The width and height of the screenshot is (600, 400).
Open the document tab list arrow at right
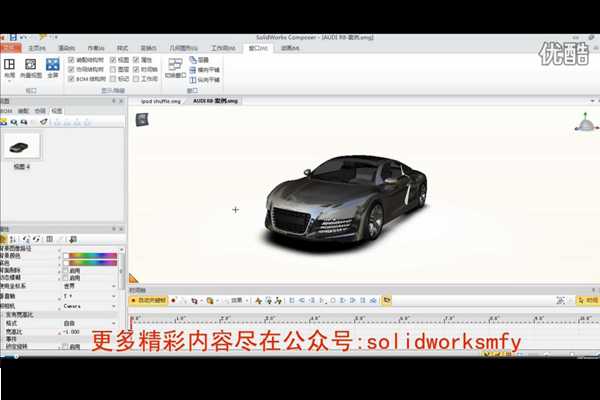(x=592, y=101)
